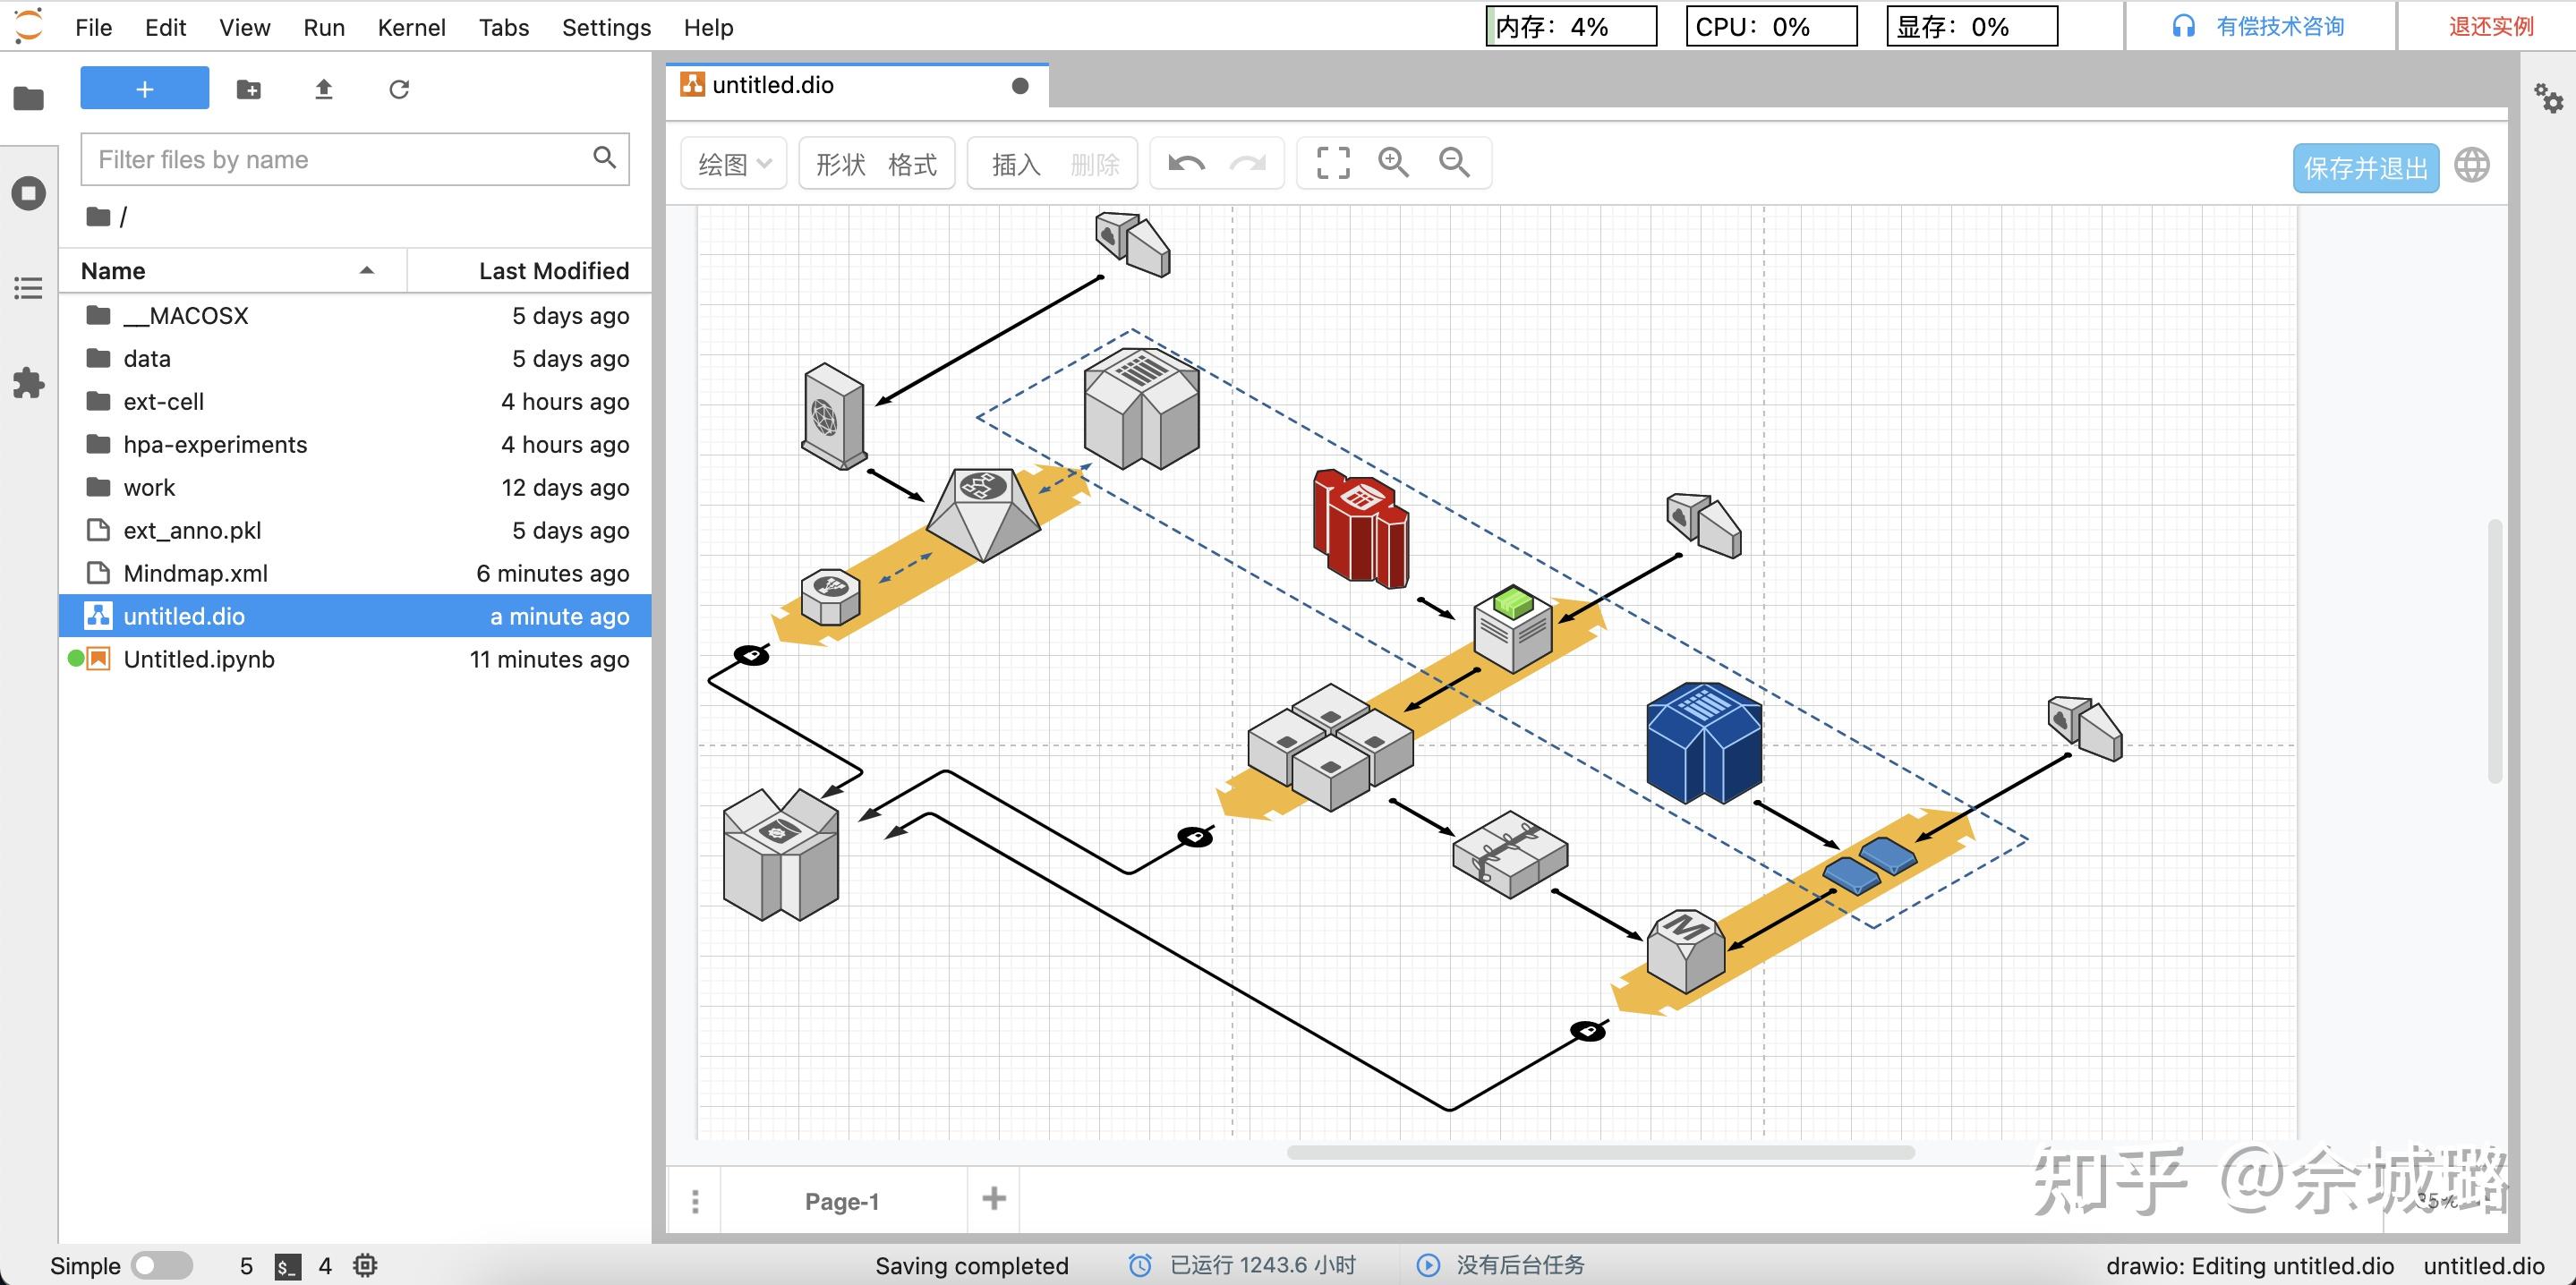Toggle the Simple mode switch
This screenshot has height=1285, width=2576.
click(162, 1265)
